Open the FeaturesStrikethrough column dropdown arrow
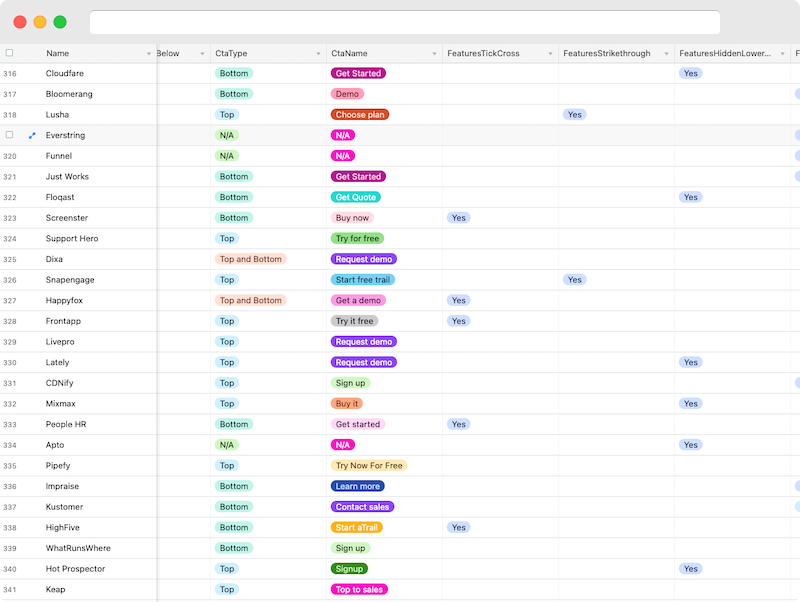800x602 pixels. (x=666, y=54)
